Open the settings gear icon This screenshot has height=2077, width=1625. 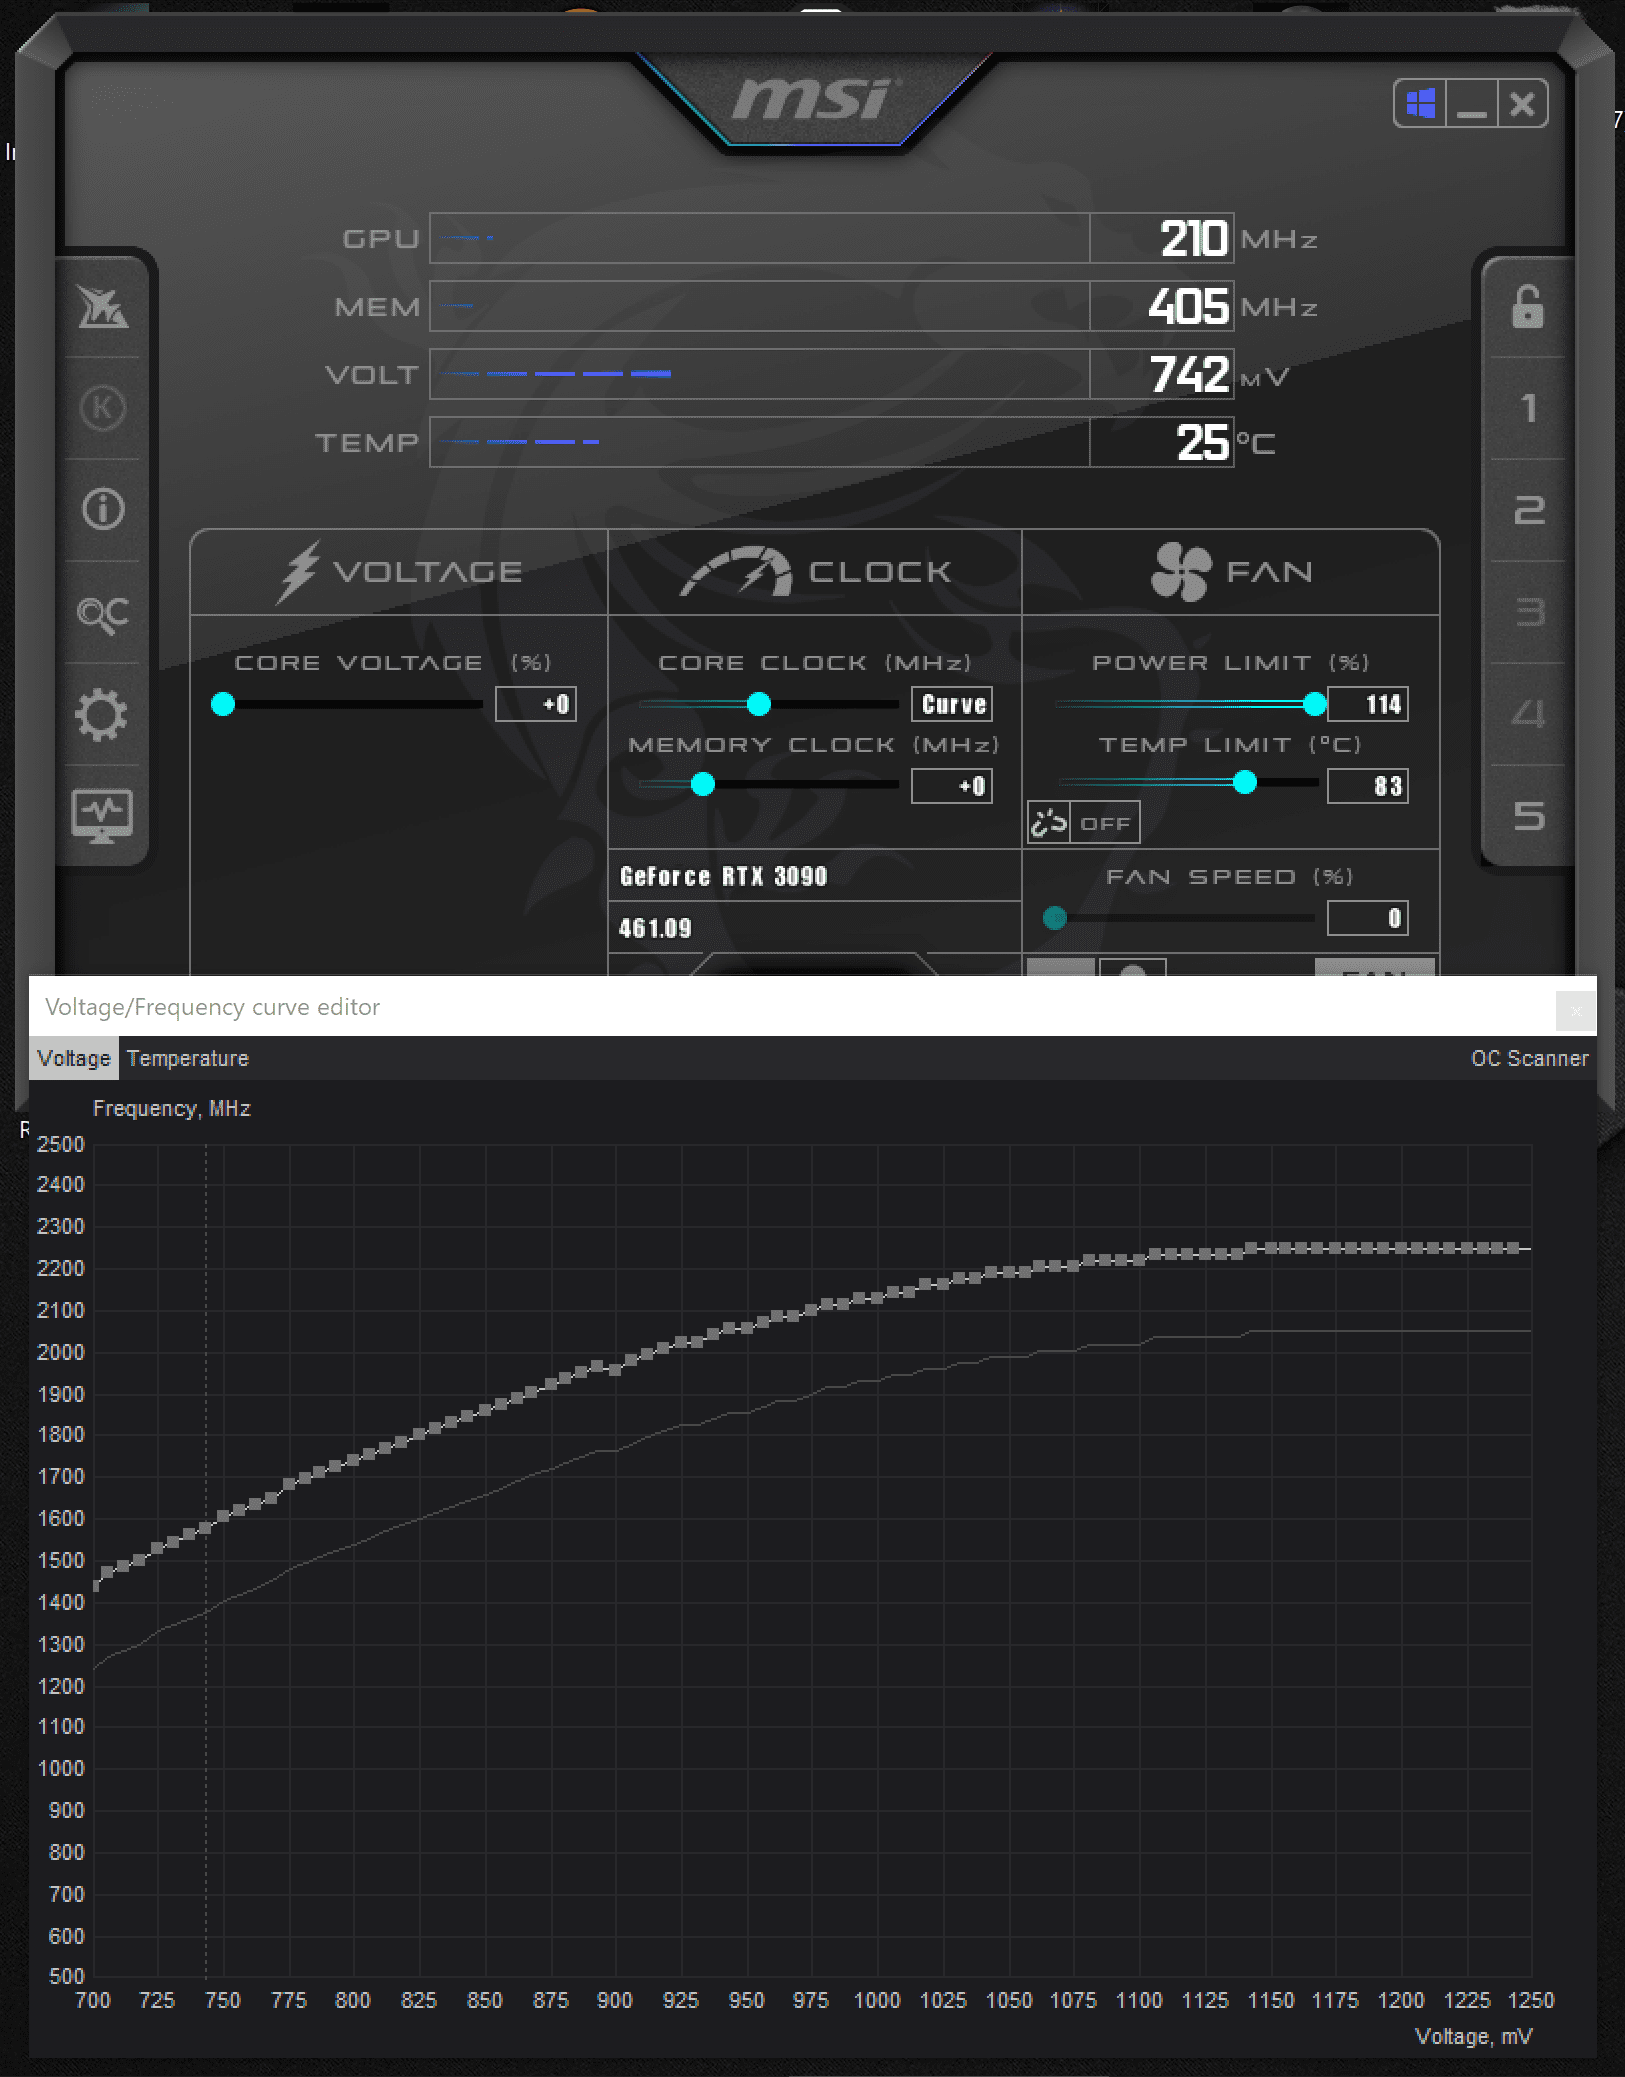(102, 715)
